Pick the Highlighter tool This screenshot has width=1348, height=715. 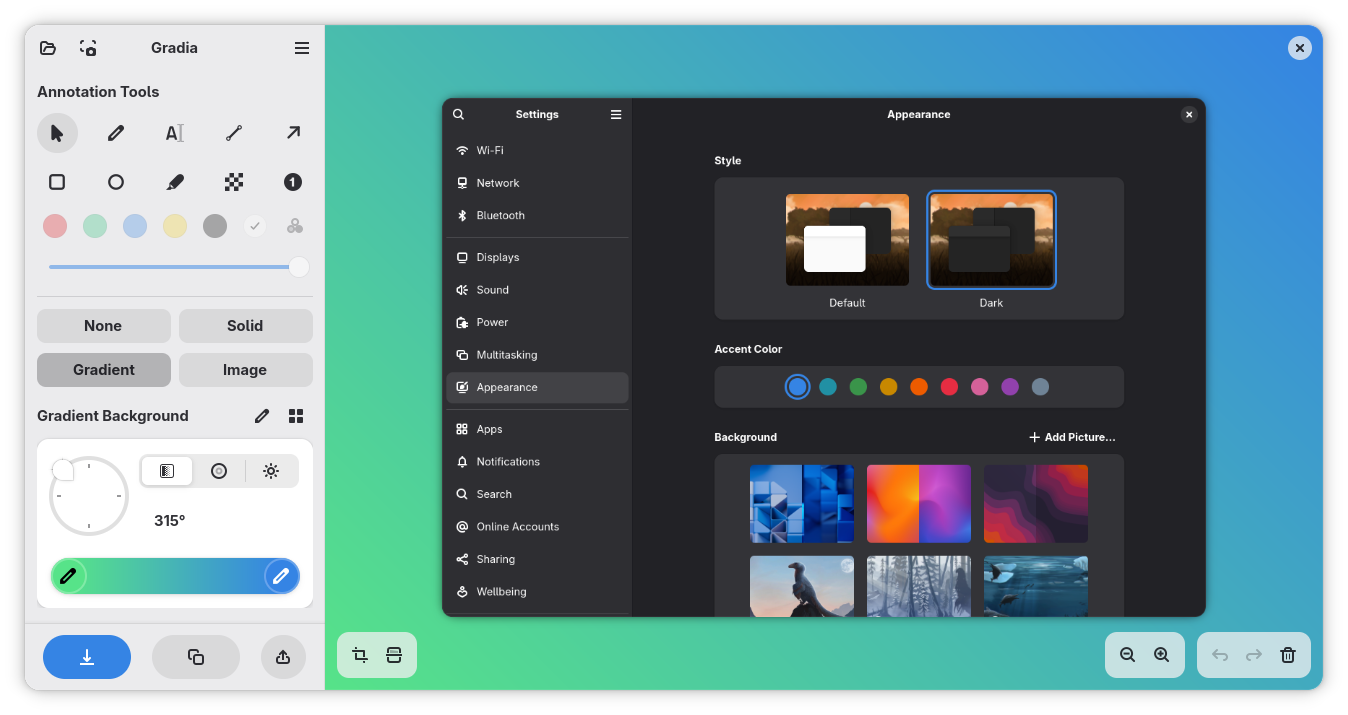pyautogui.click(x=174, y=182)
